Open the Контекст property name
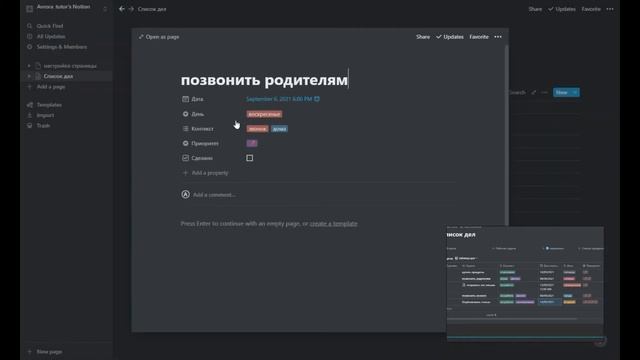The width and height of the screenshot is (640, 360). click(202, 129)
